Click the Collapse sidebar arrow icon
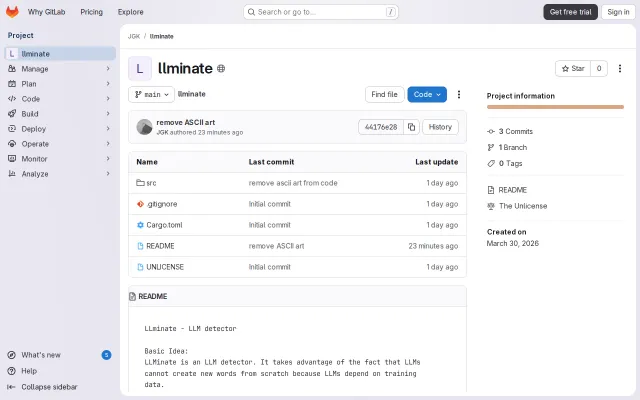 point(11,387)
